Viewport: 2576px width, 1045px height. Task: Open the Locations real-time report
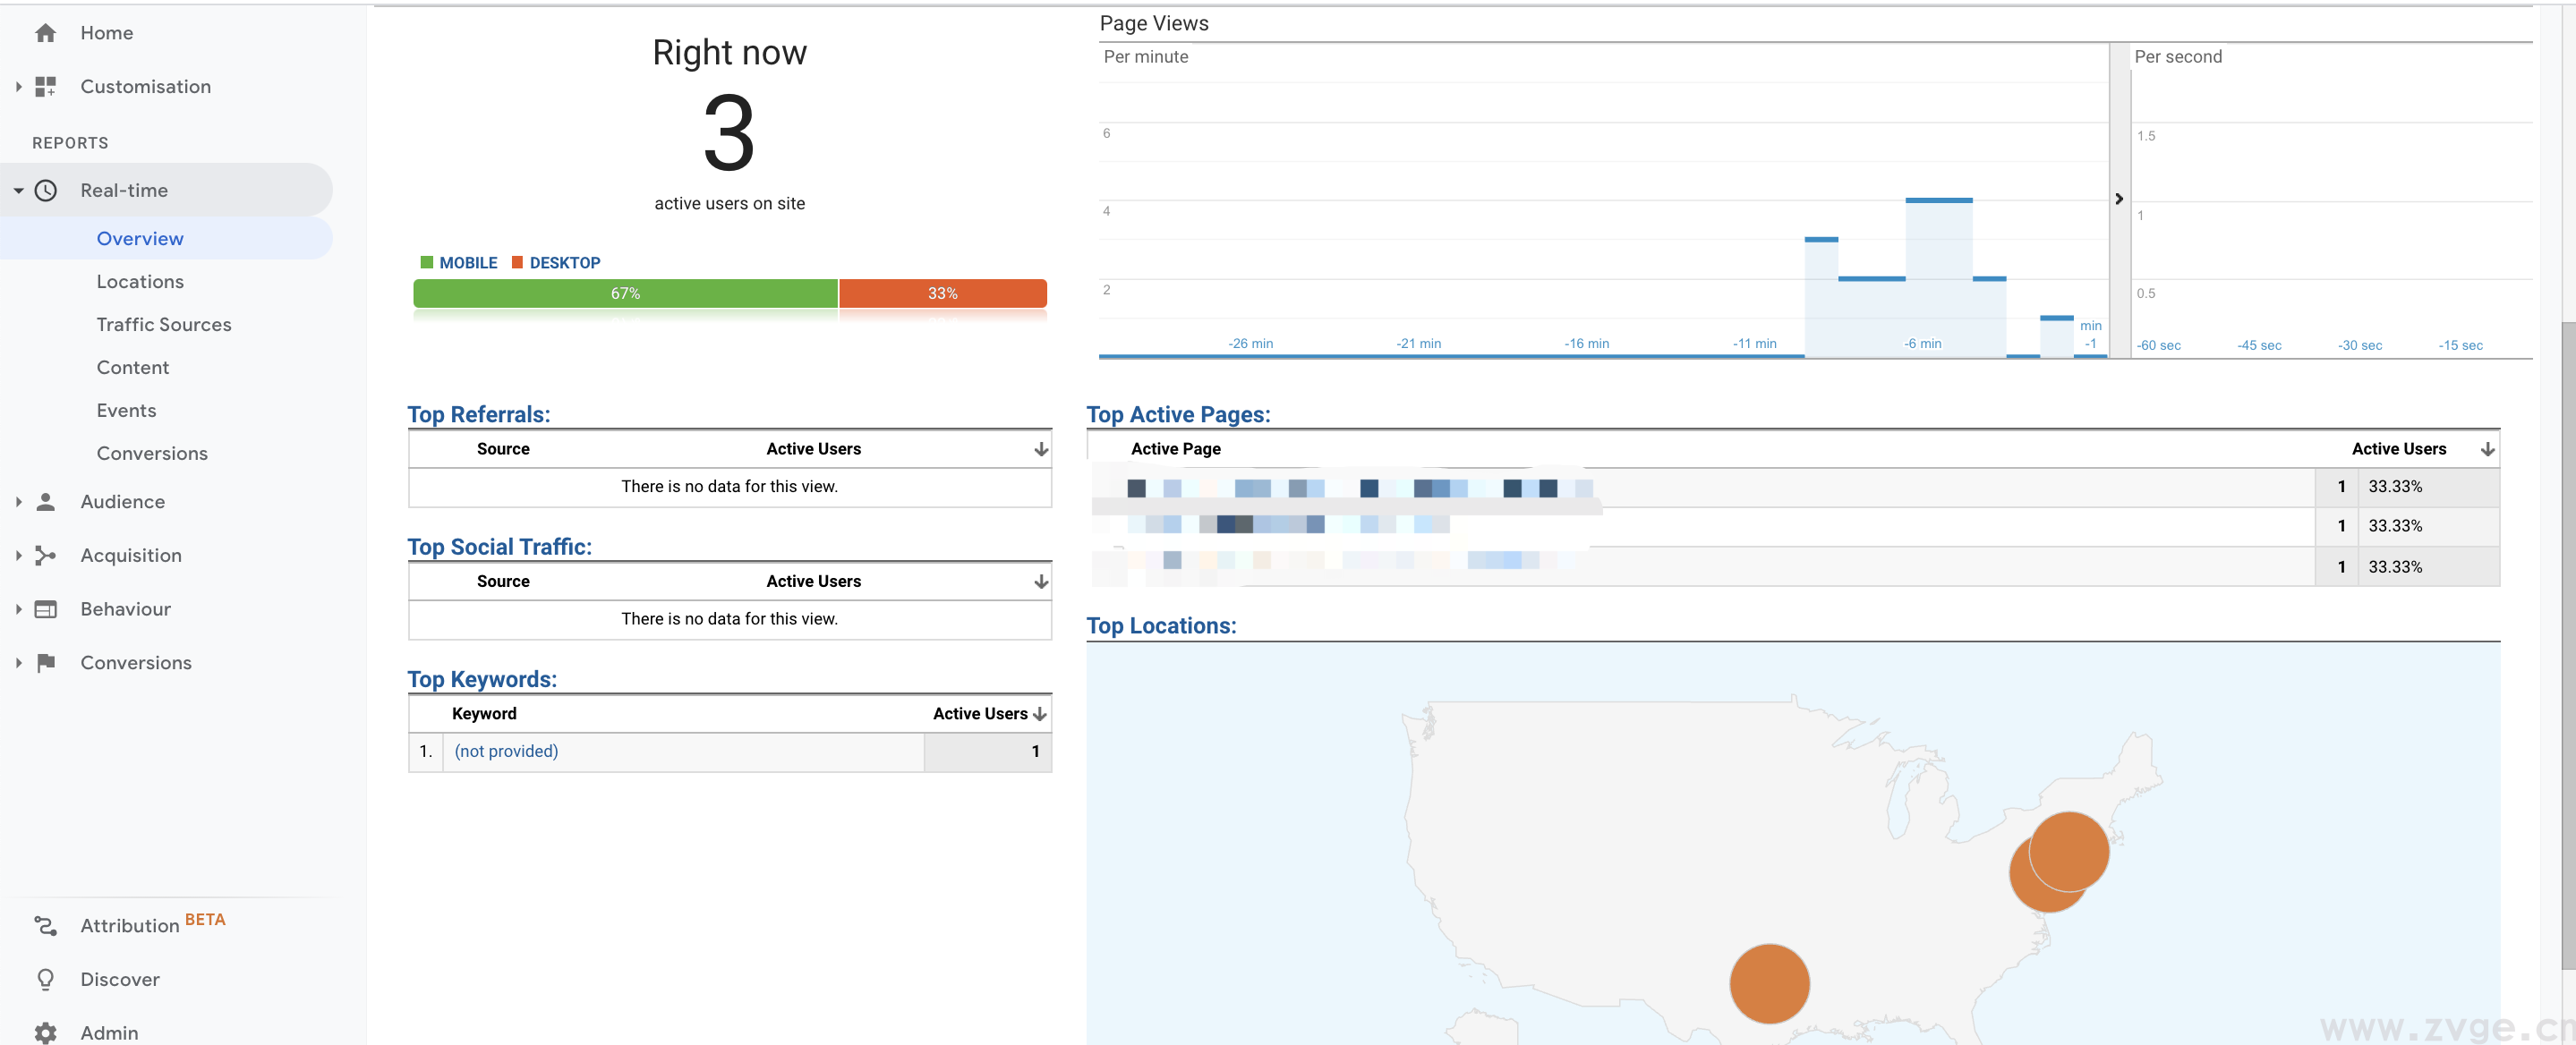pyautogui.click(x=140, y=282)
